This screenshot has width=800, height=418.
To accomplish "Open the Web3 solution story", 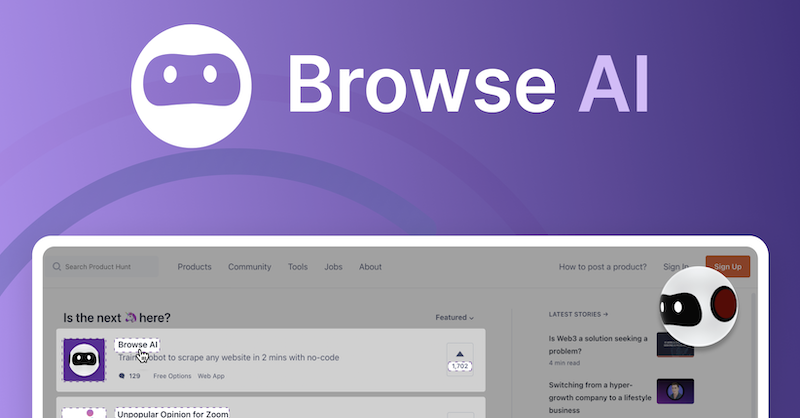I will (x=598, y=345).
